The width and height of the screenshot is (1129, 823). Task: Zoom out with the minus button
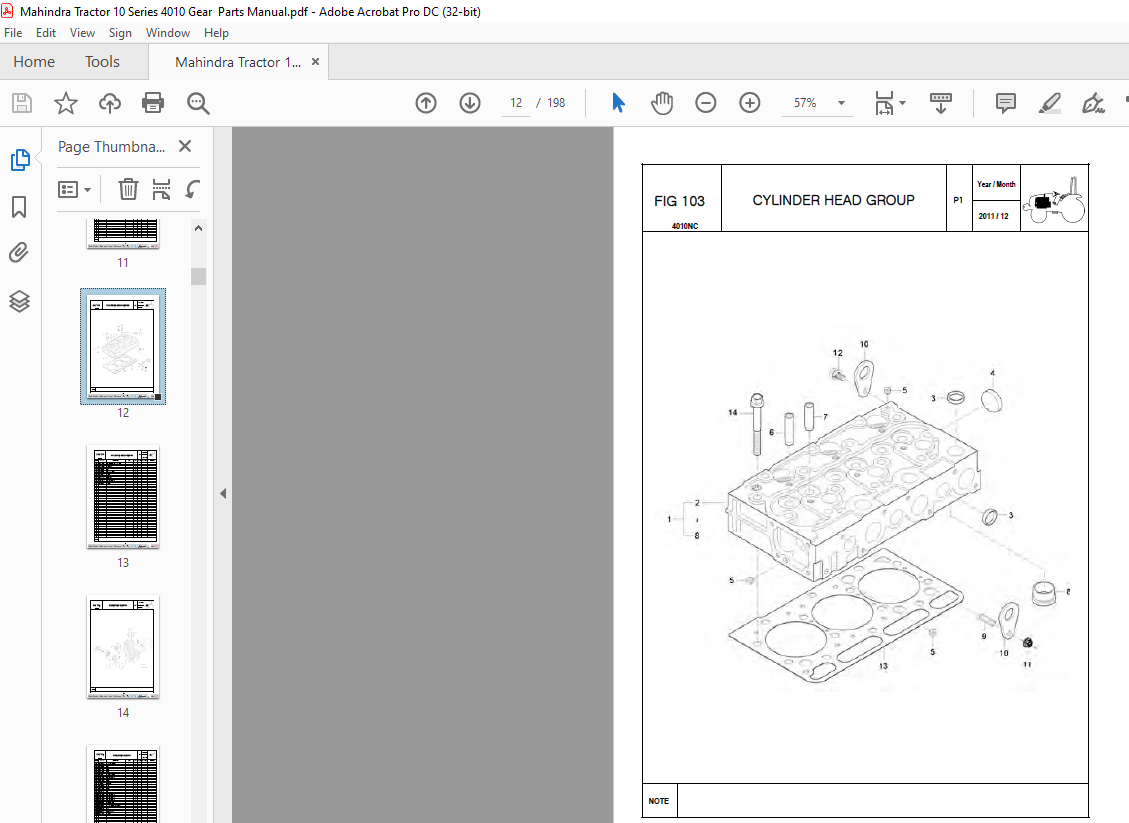(706, 103)
